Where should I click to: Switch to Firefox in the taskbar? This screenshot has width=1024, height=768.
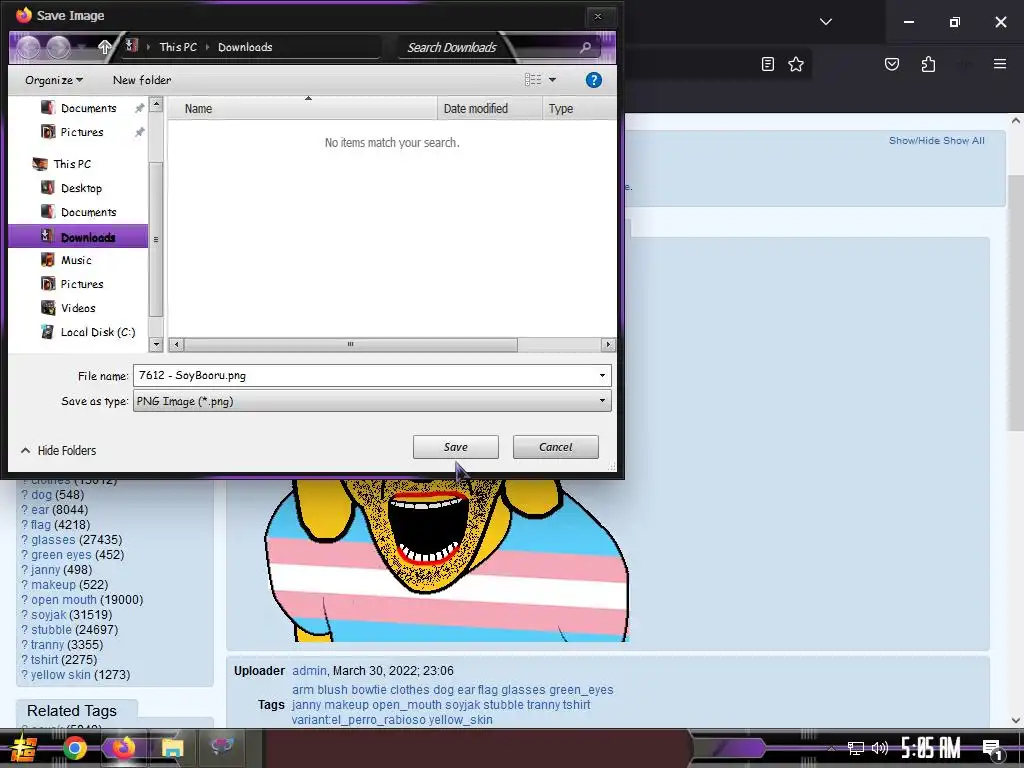click(123, 748)
